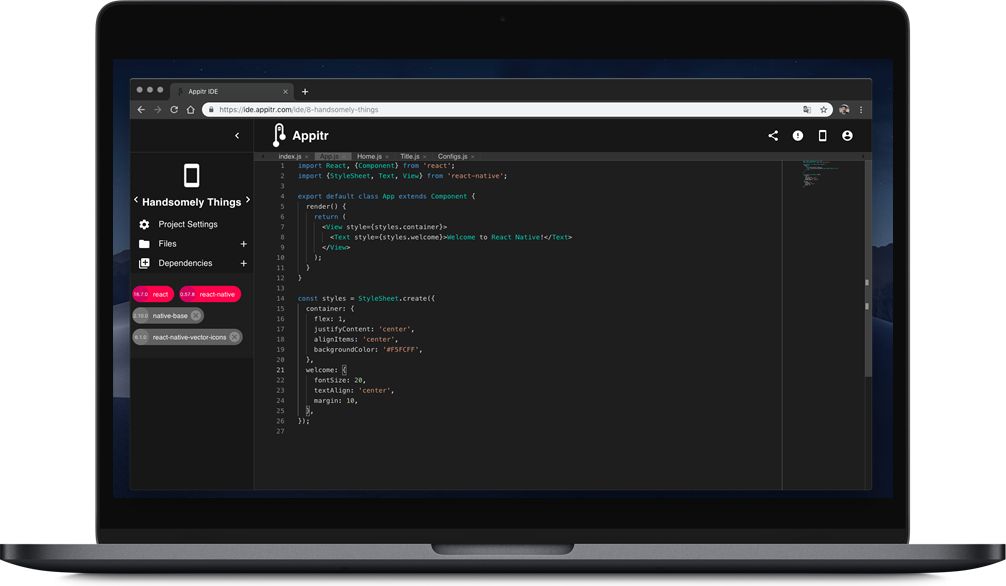Collapse the left sidebar with the chevron
The height and width of the screenshot is (586, 1006).
pyautogui.click(x=237, y=135)
